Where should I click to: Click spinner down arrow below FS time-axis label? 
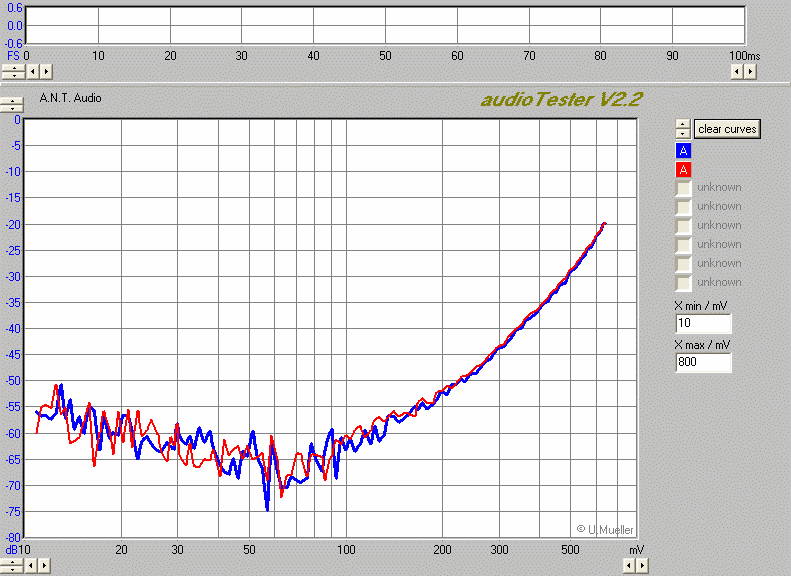click(x=14, y=76)
